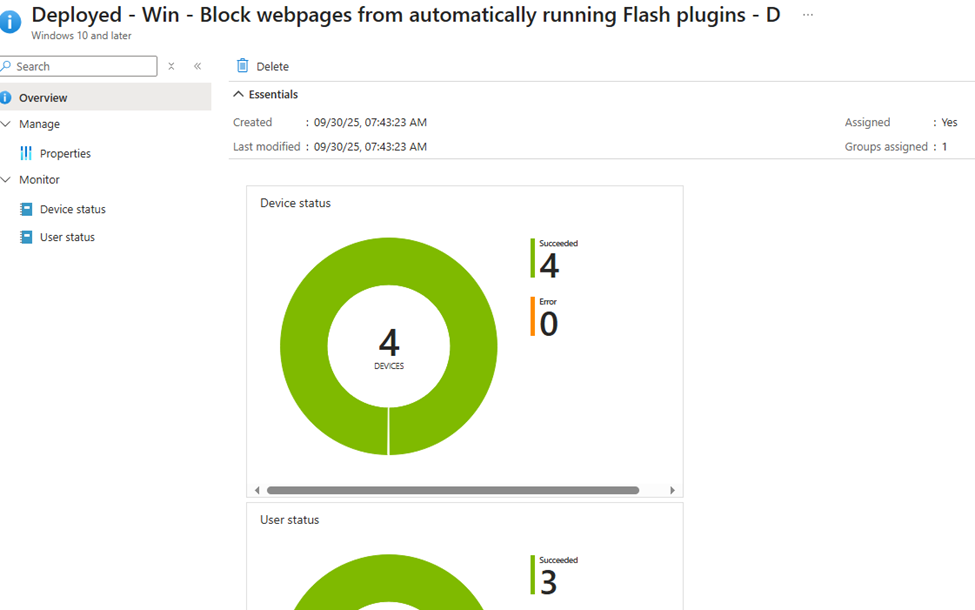Click the horizontal scrollbar under Device status
The width and height of the screenshot is (975, 610).
point(452,490)
